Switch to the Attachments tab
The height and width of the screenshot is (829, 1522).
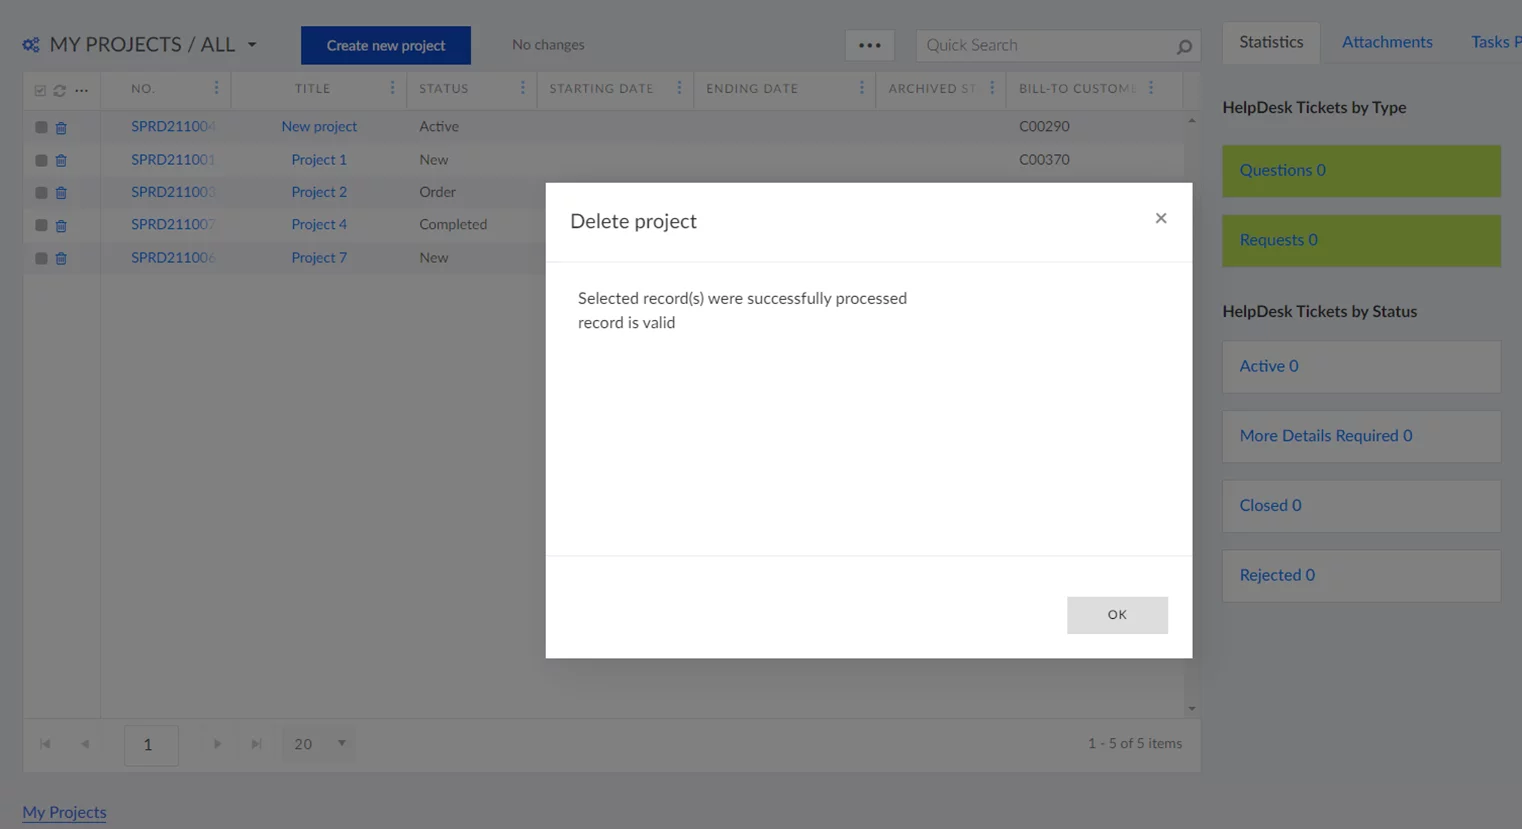1386,42
